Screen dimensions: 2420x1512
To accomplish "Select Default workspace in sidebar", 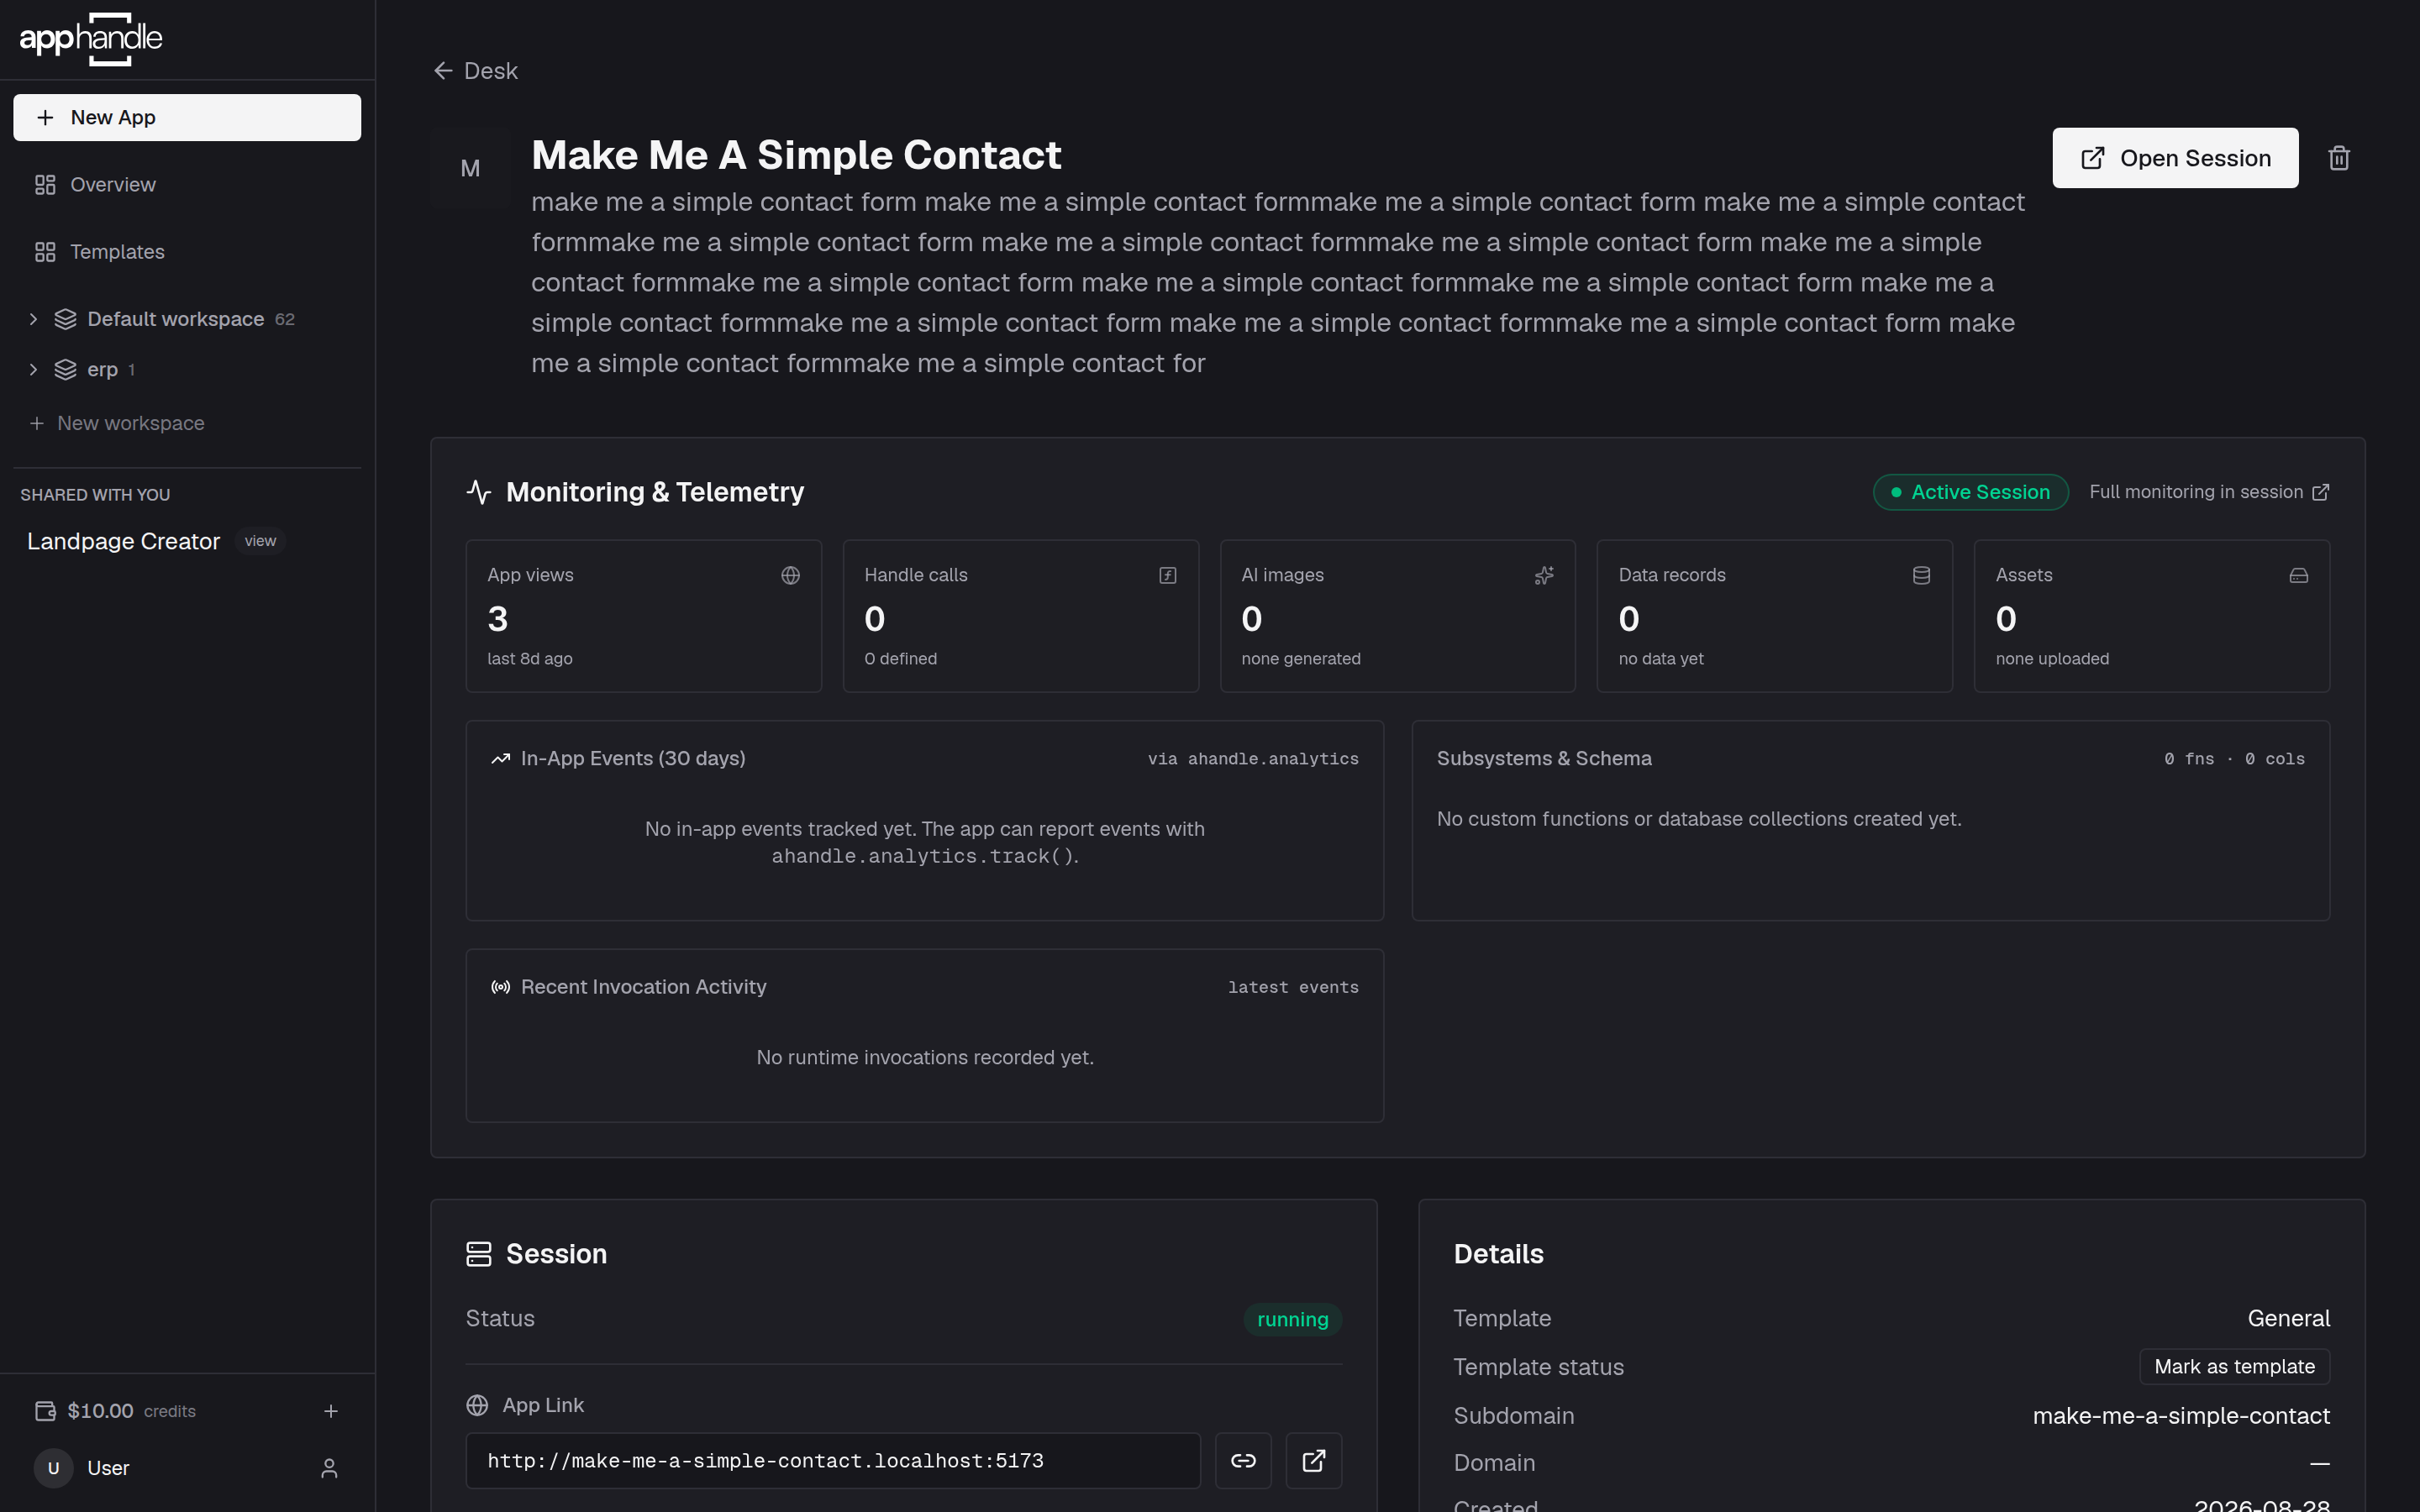I will coord(175,319).
